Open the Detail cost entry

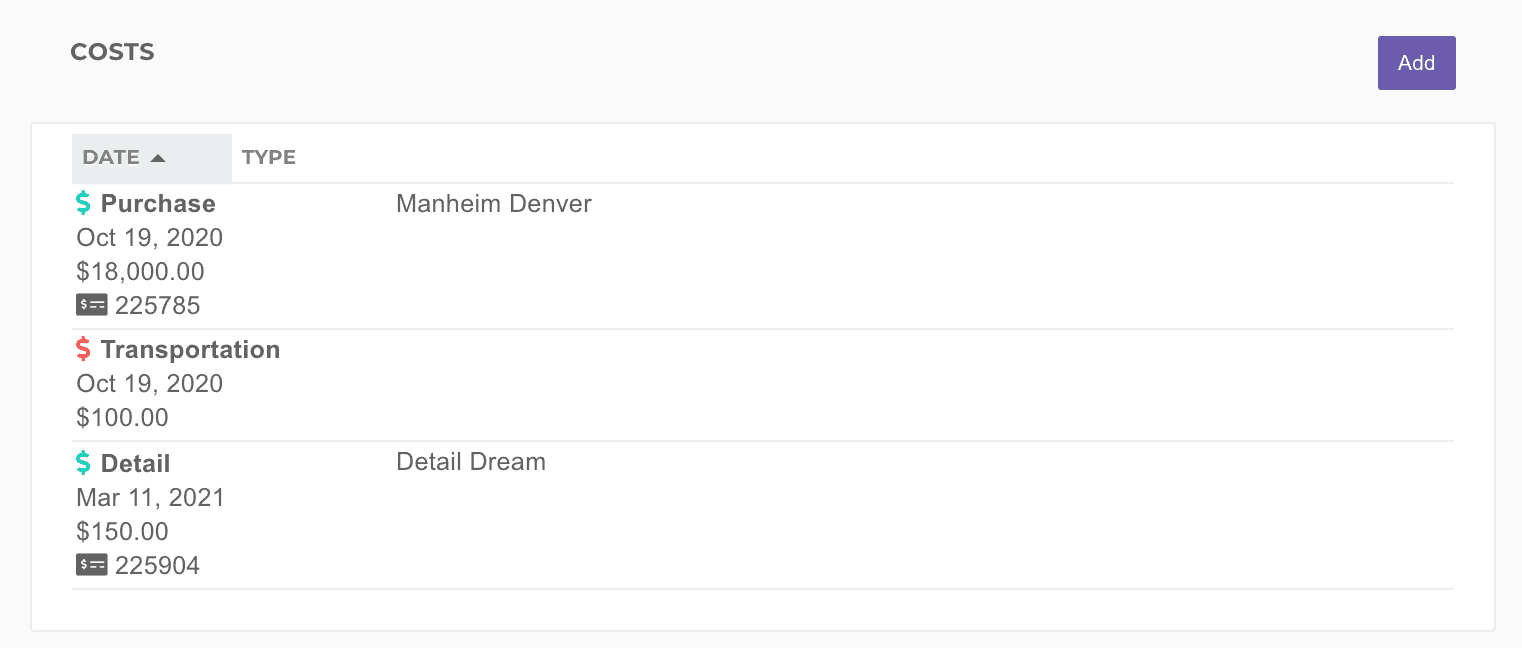[x=135, y=464]
